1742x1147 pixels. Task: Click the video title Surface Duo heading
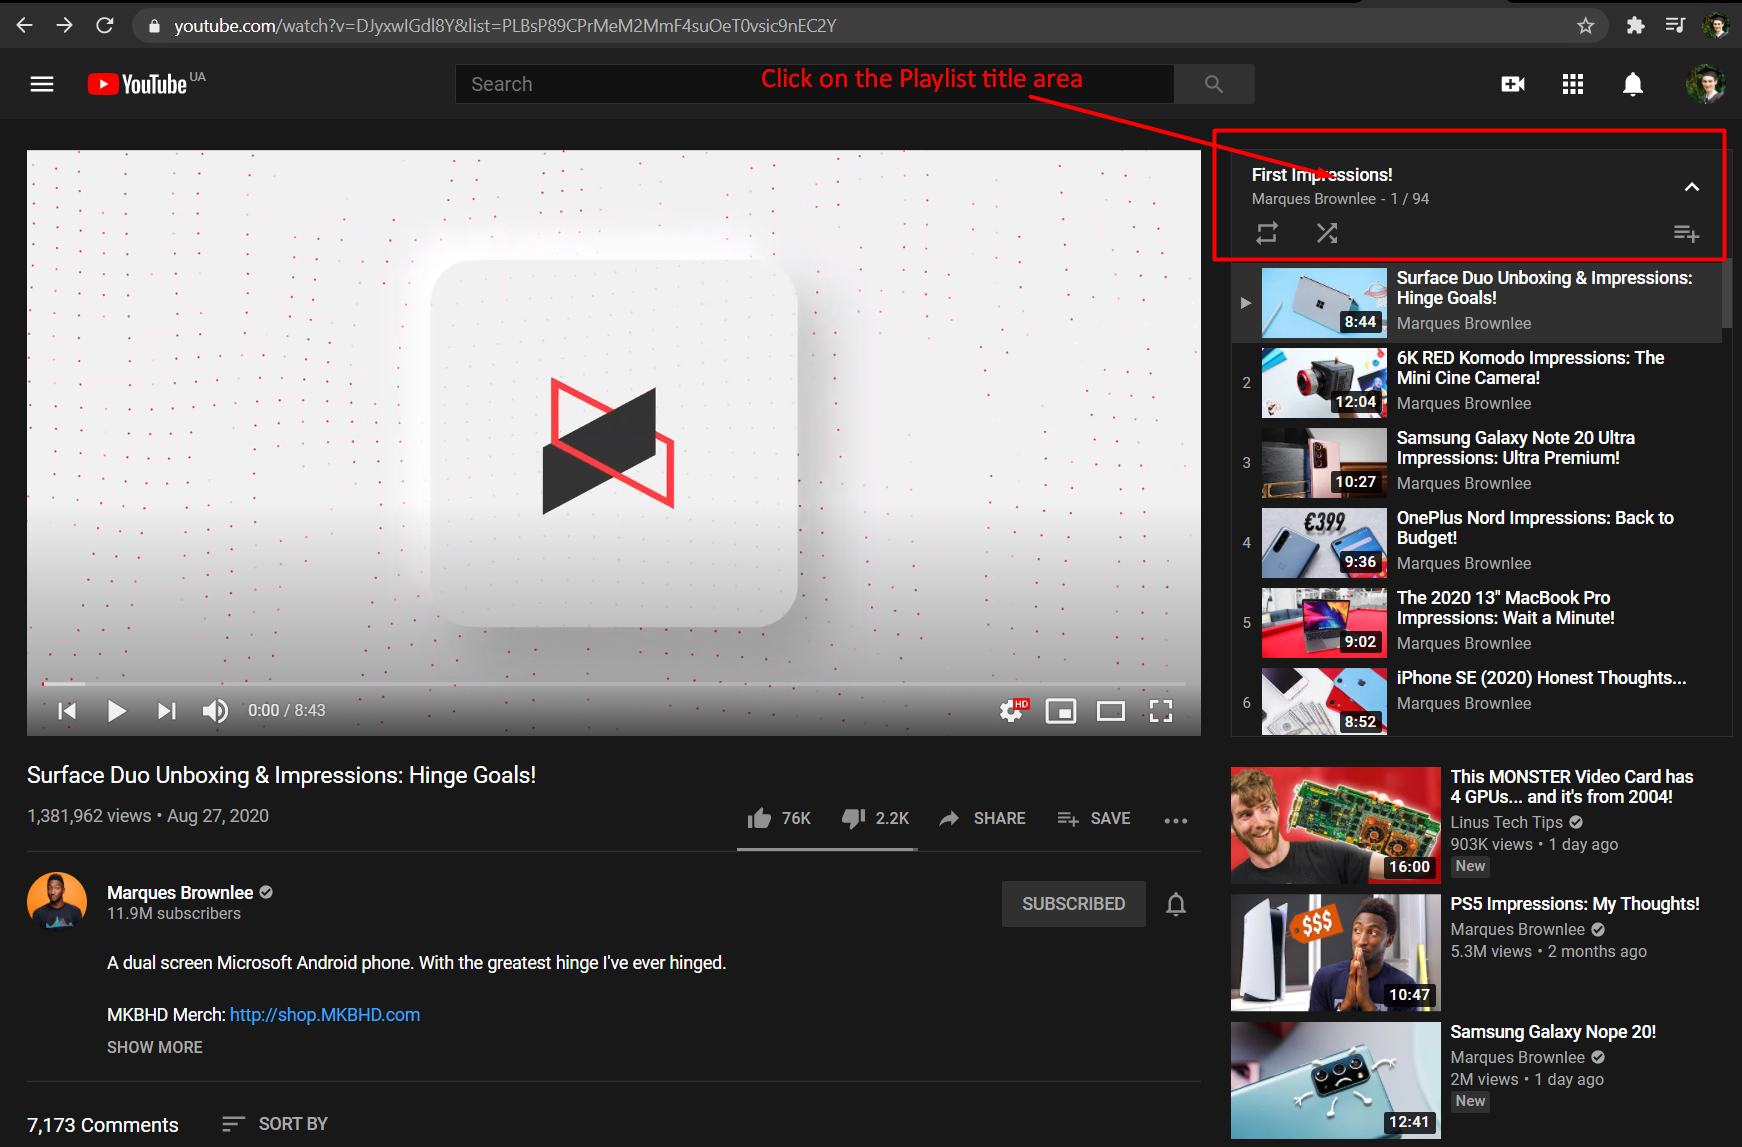point(281,775)
